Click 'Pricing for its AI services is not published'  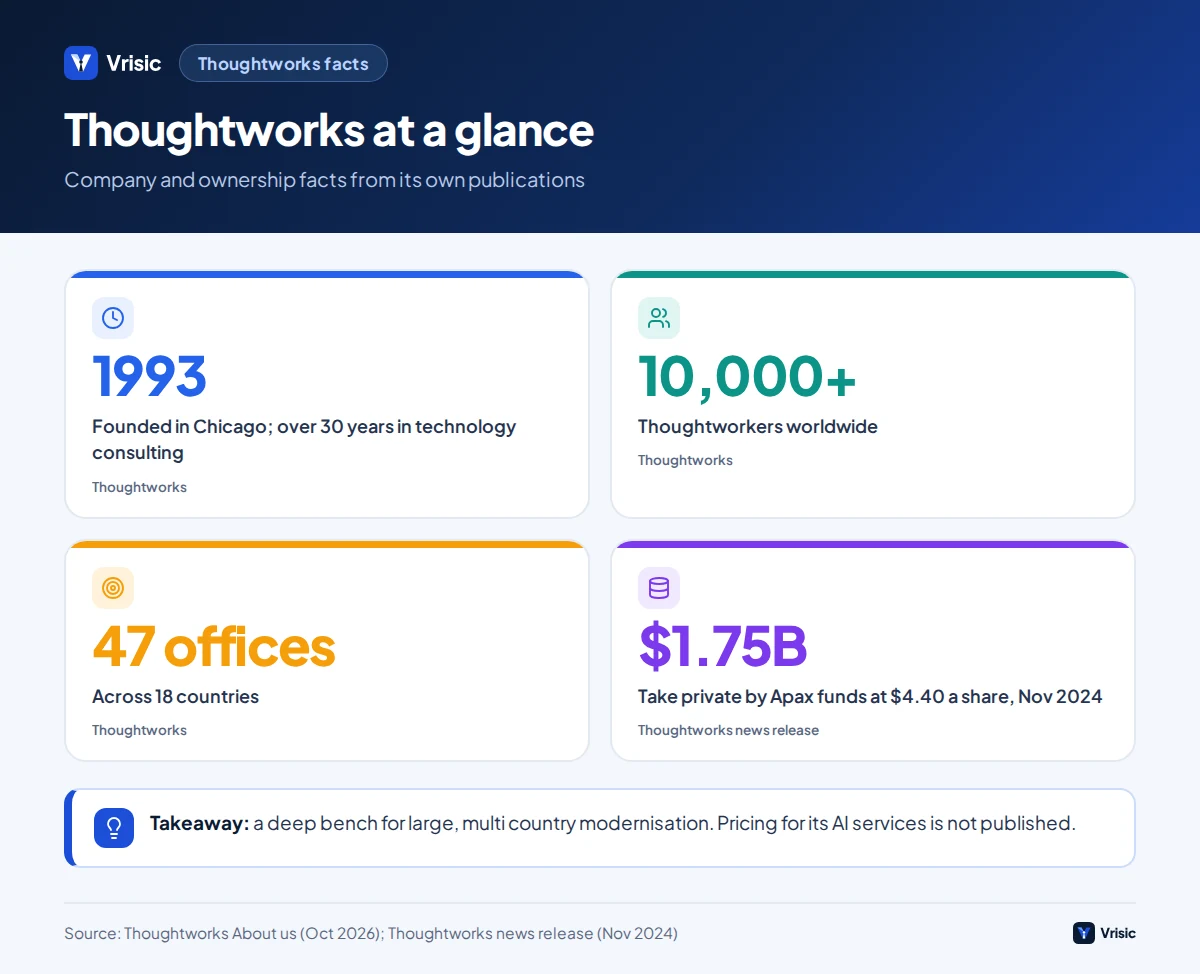(x=896, y=824)
